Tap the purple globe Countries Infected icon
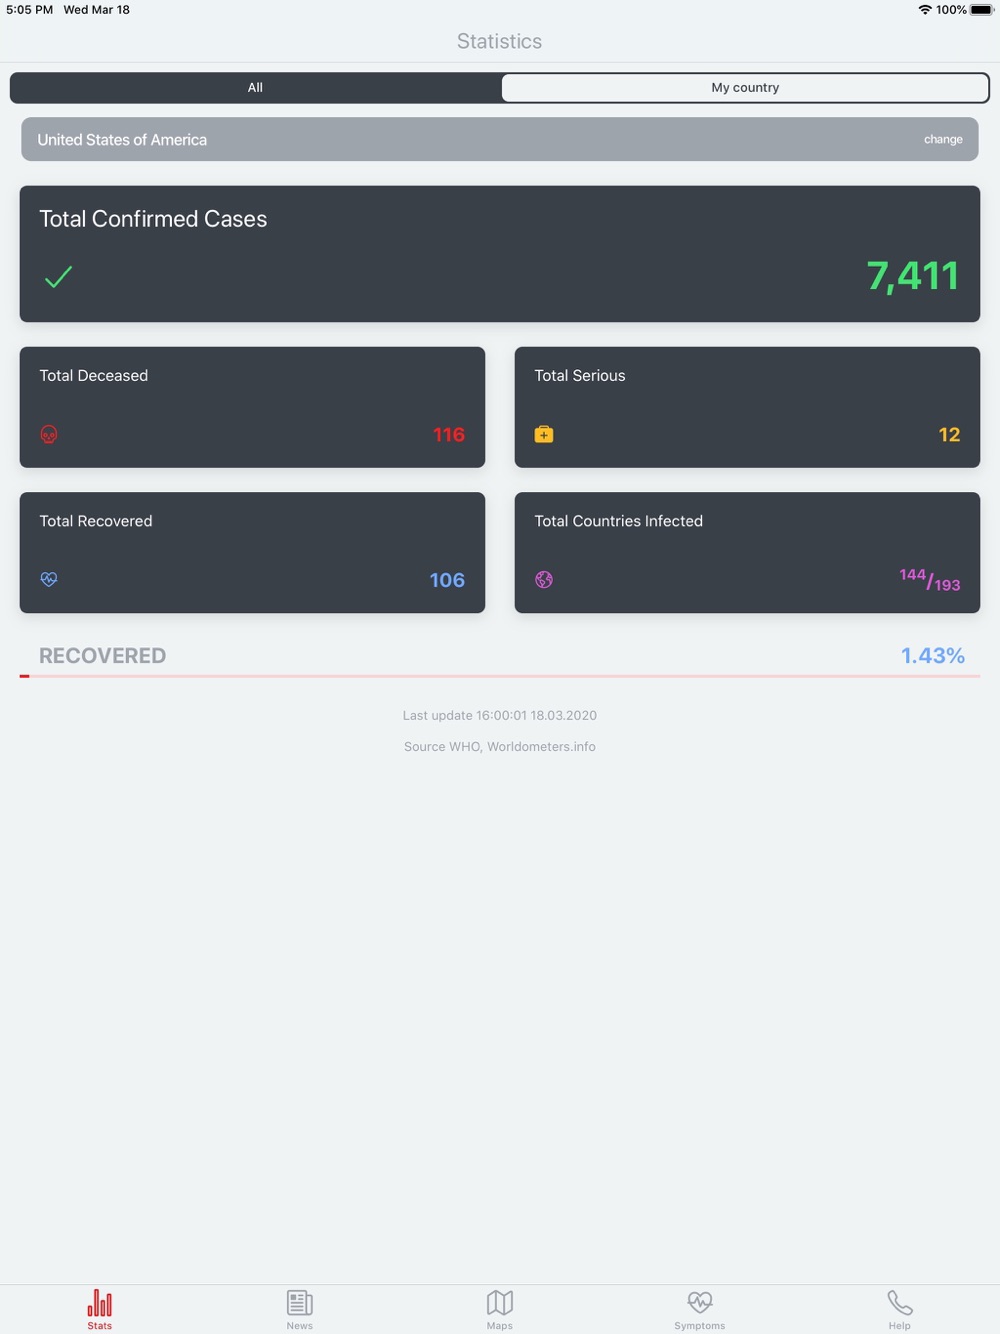This screenshot has height=1334, width=1000. click(544, 579)
